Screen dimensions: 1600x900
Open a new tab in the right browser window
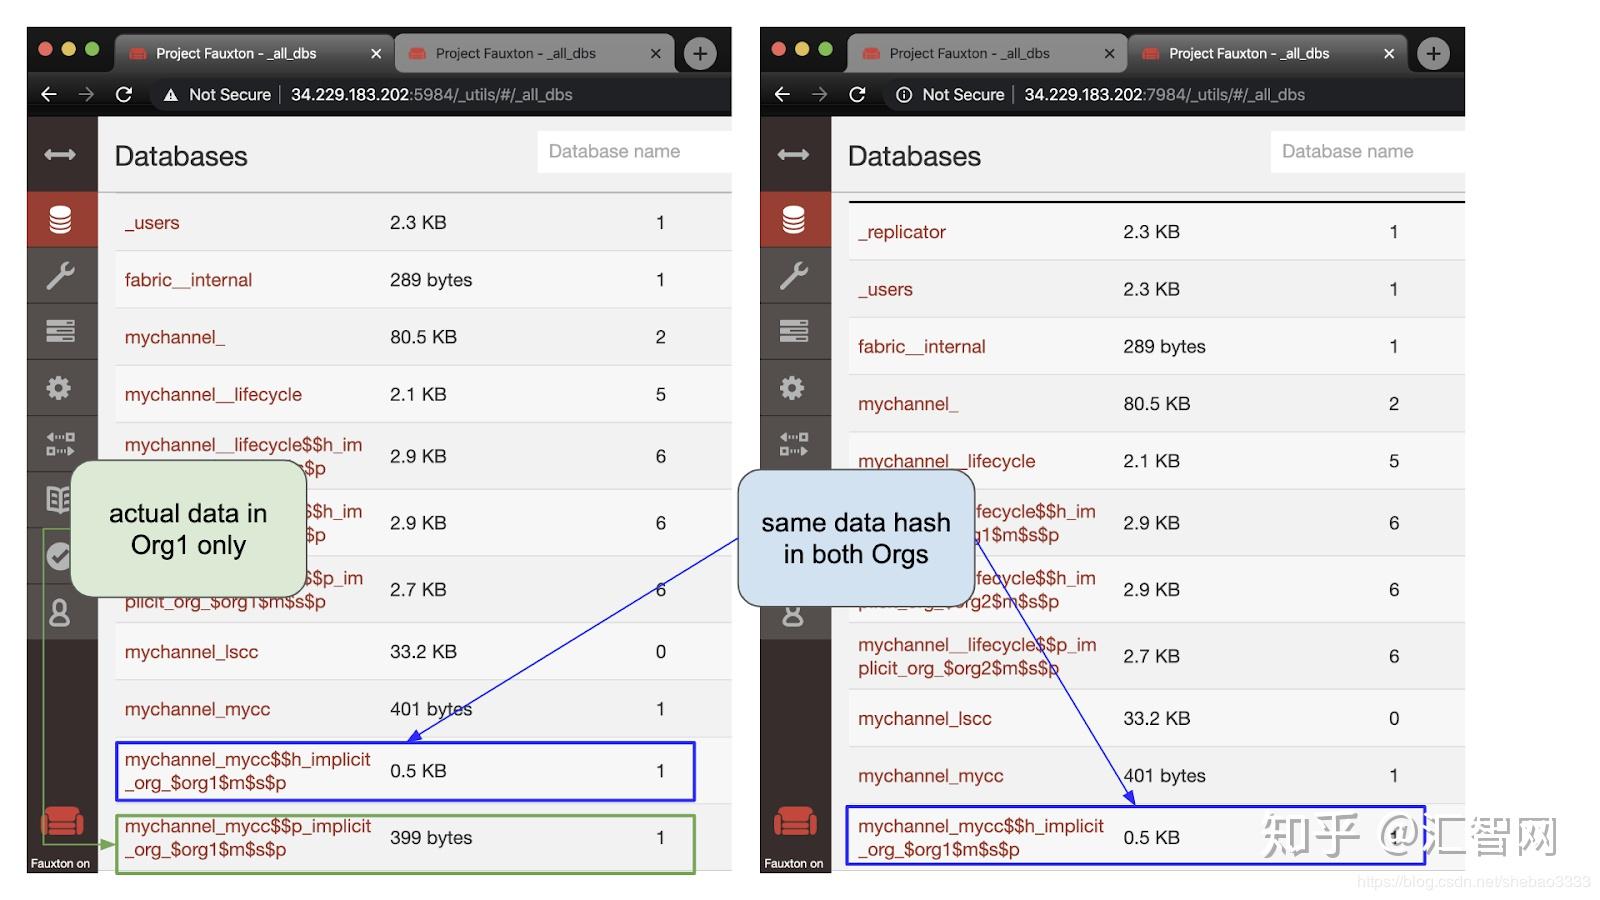(x=1433, y=53)
